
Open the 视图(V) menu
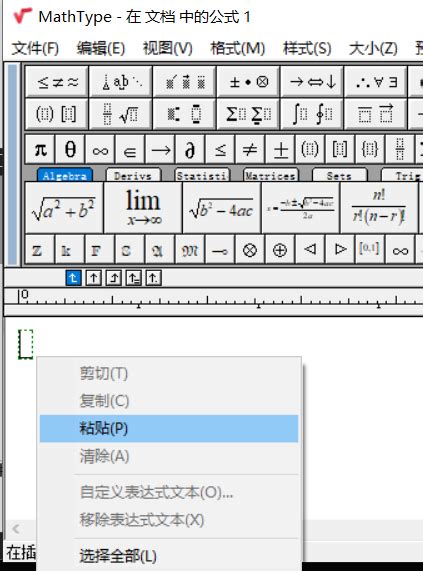coord(167,48)
